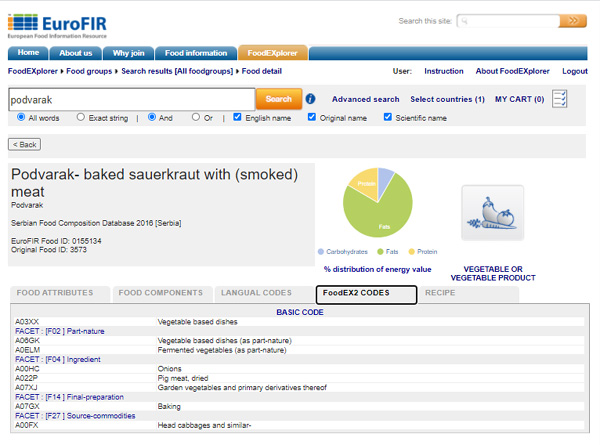The height and width of the screenshot is (445, 600).
Task: Click Serbian Food Composition Database 2016 text
Action: pos(96,223)
